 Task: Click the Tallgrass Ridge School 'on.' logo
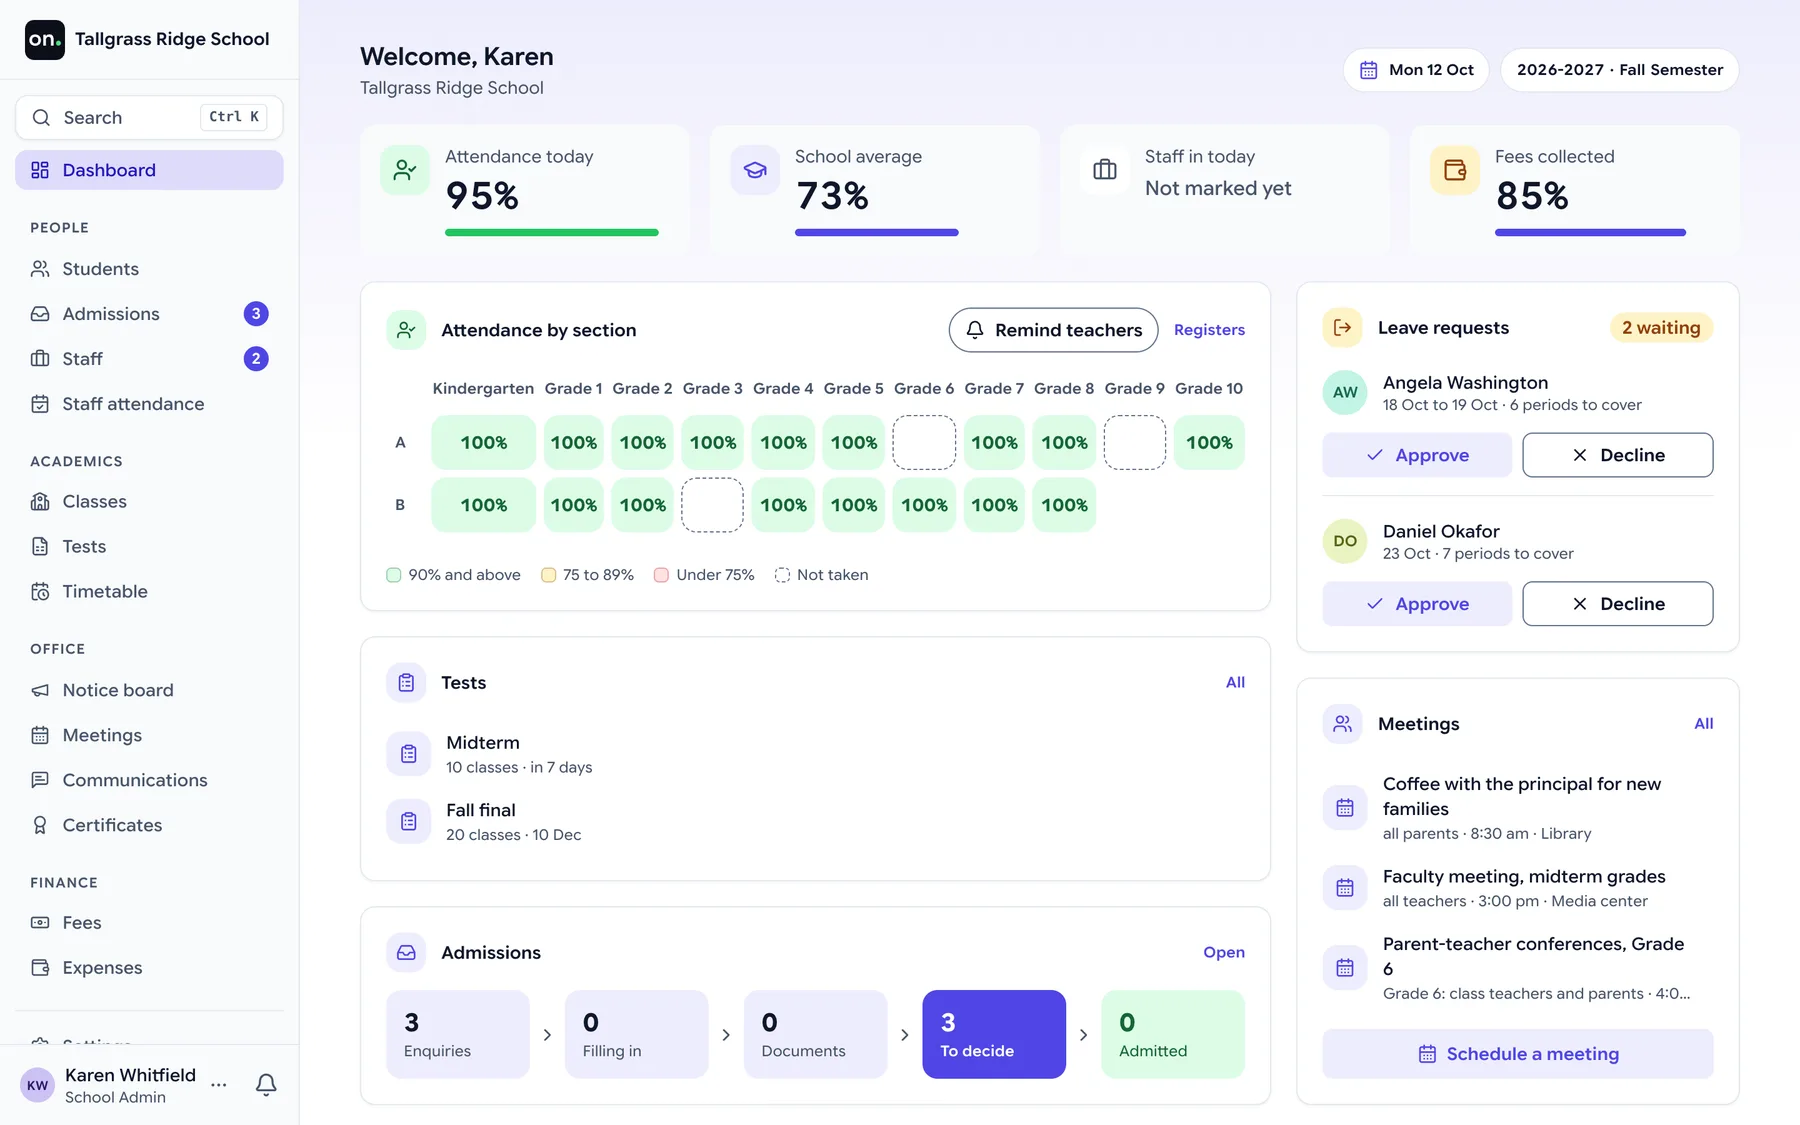coord(45,40)
